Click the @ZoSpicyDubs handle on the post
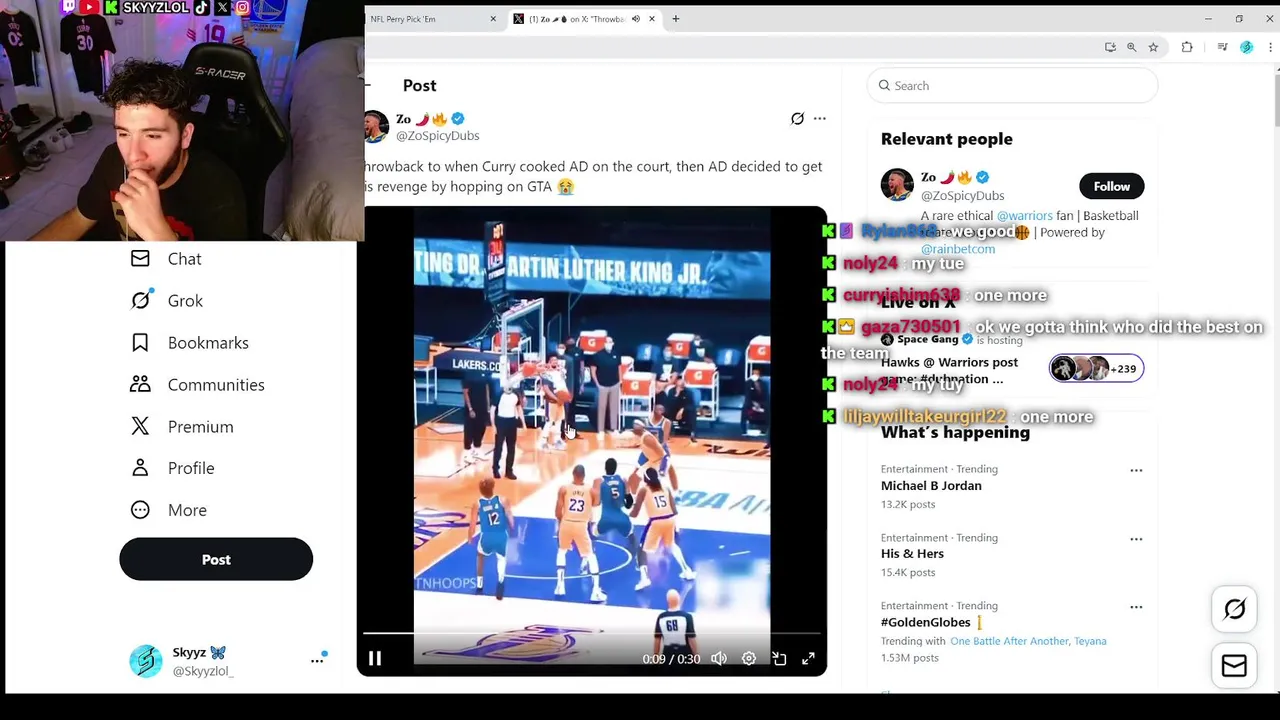The width and height of the screenshot is (1280, 720). [x=438, y=136]
